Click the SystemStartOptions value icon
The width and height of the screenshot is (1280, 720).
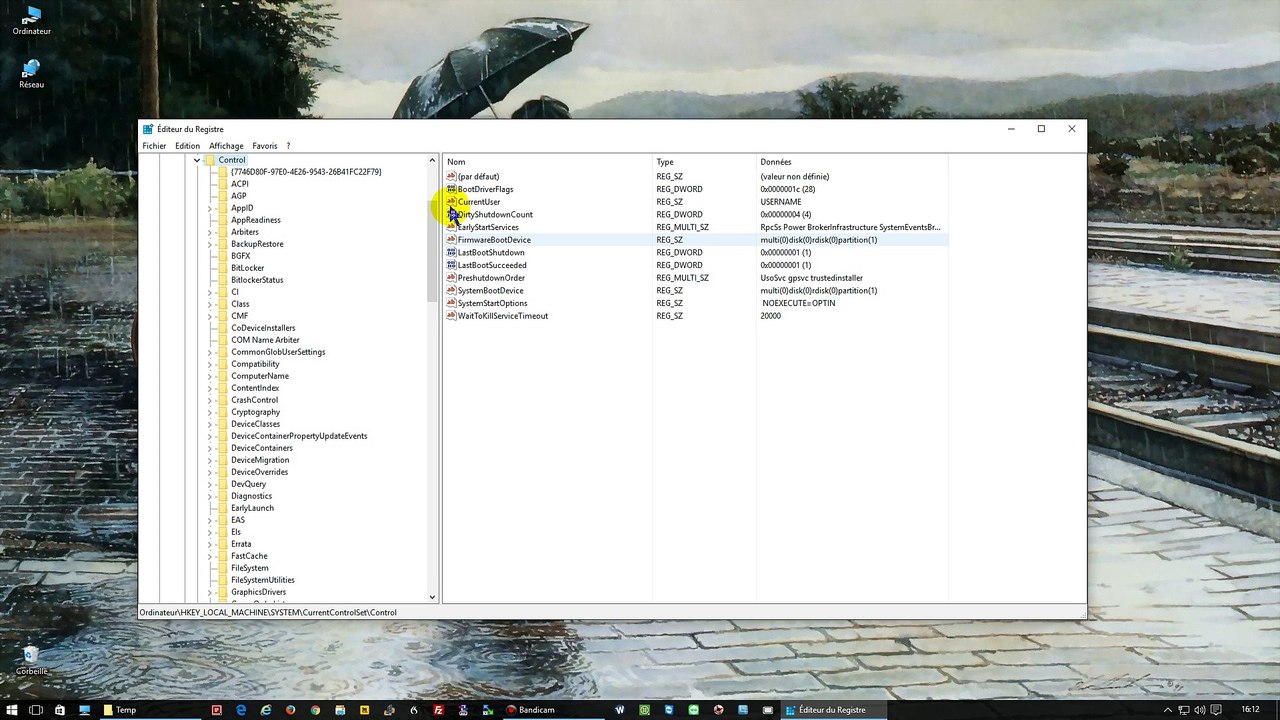coord(451,303)
